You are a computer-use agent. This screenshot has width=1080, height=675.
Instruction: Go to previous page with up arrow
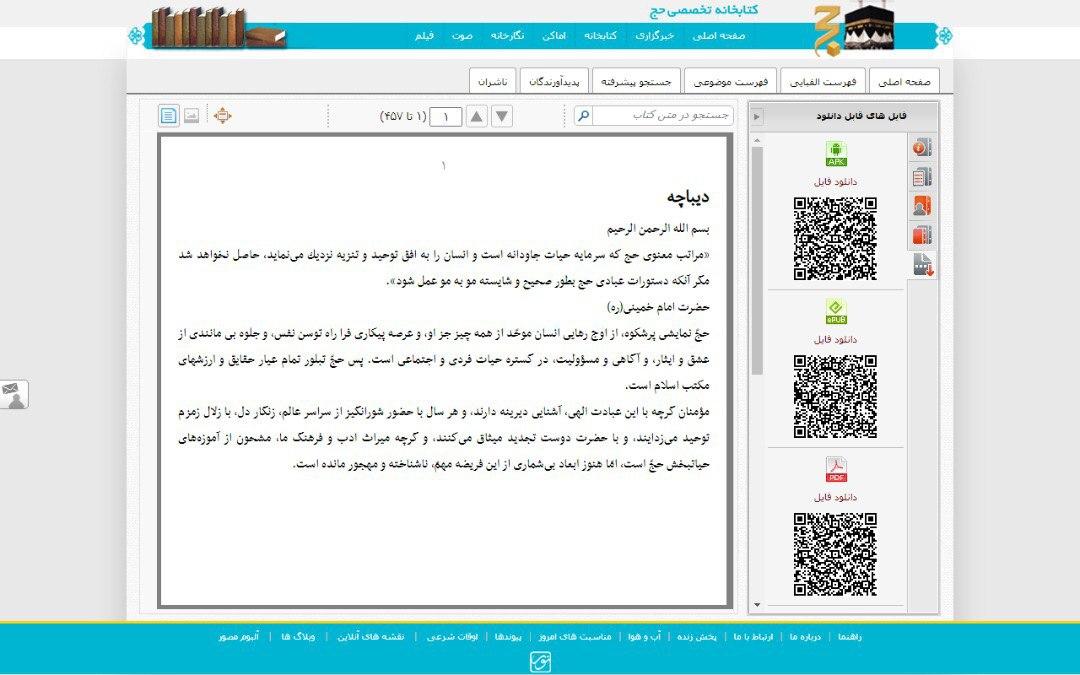(477, 116)
